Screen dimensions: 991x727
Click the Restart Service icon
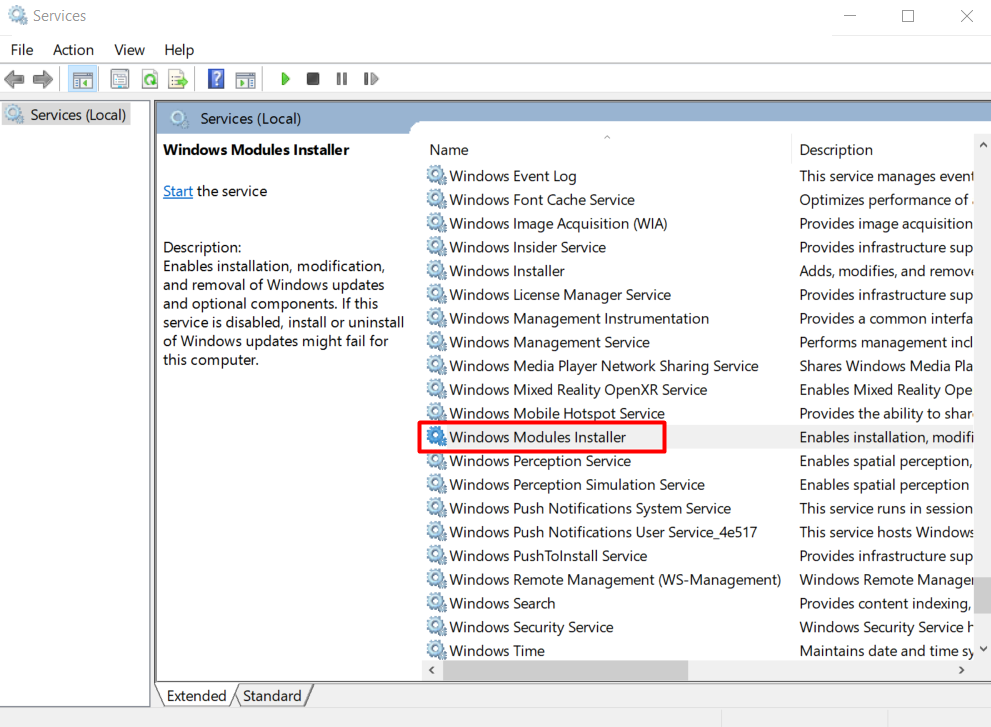[x=371, y=79]
